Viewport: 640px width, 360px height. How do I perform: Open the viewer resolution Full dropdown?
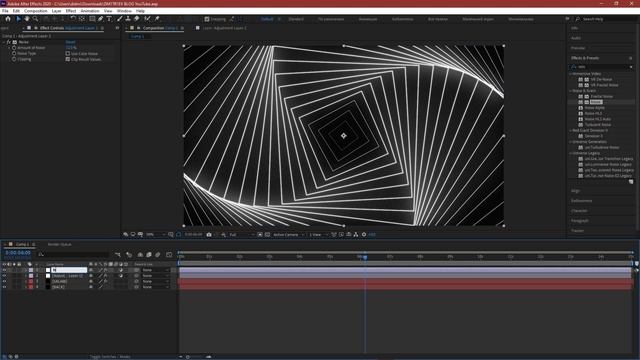point(242,235)
